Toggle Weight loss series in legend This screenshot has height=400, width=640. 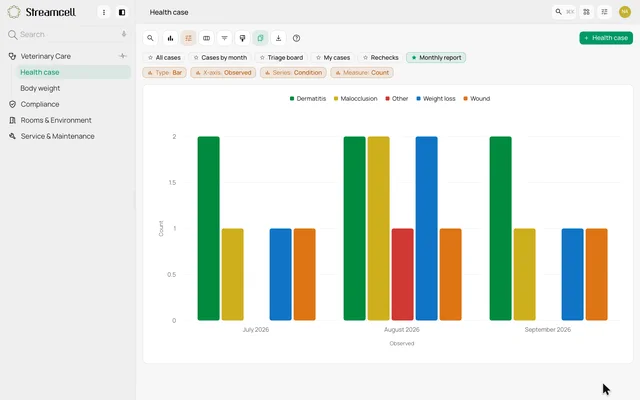[x=436, y=99]
